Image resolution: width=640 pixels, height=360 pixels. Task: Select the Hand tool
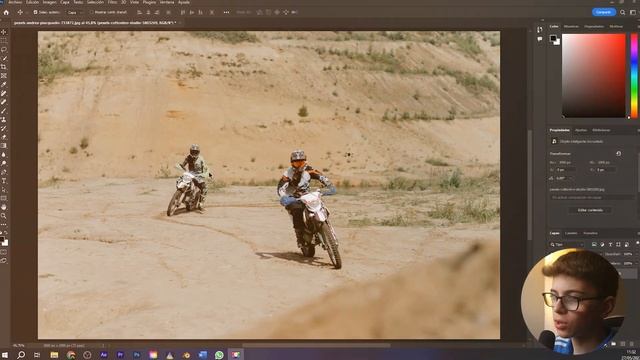[4, 207]
